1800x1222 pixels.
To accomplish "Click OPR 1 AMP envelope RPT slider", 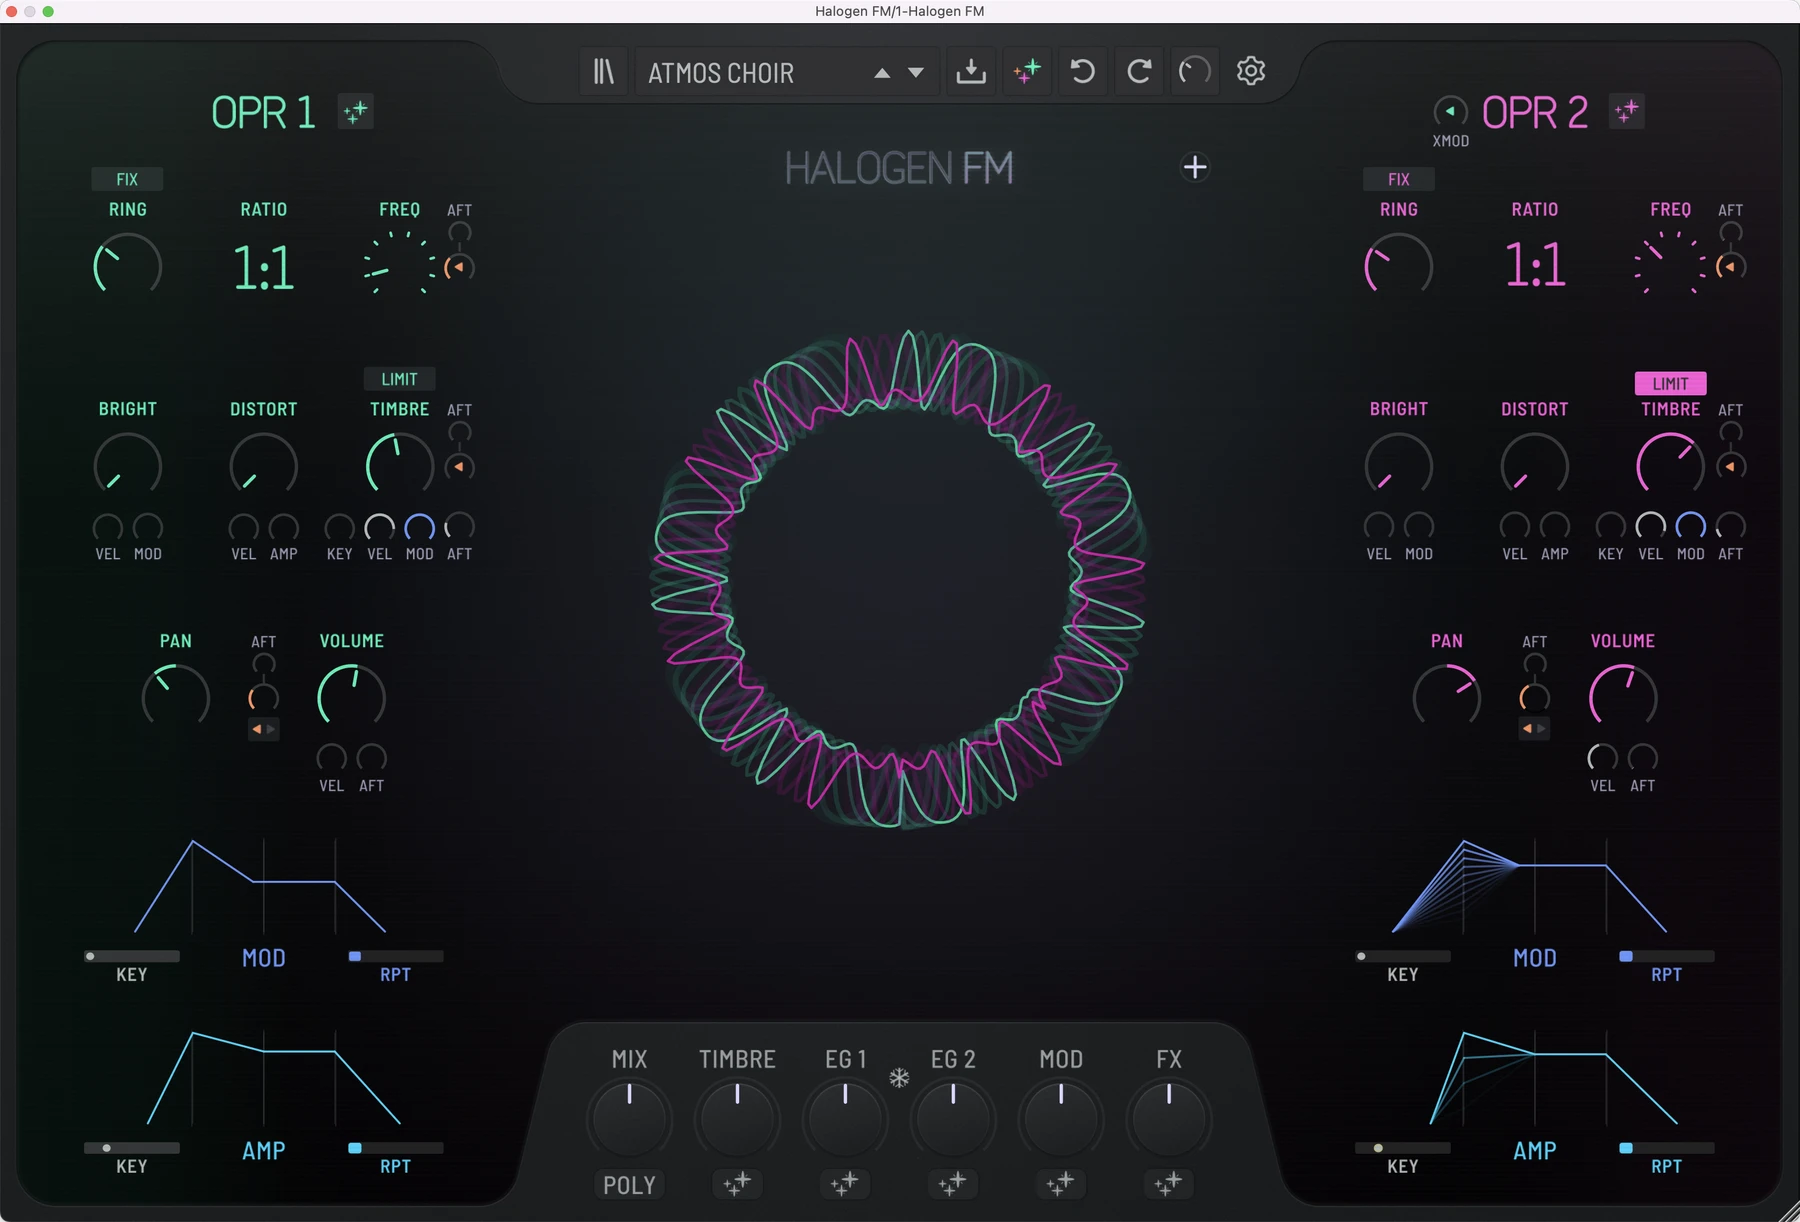I will coord(395,1148).
